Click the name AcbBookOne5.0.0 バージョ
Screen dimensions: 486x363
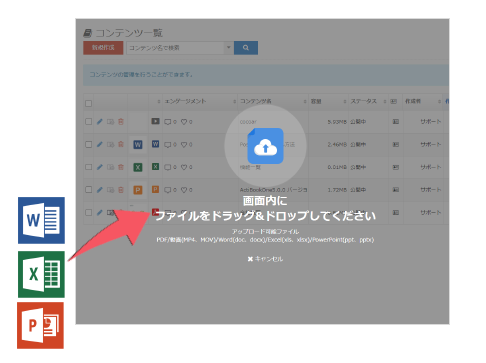[x=273, y=190]
